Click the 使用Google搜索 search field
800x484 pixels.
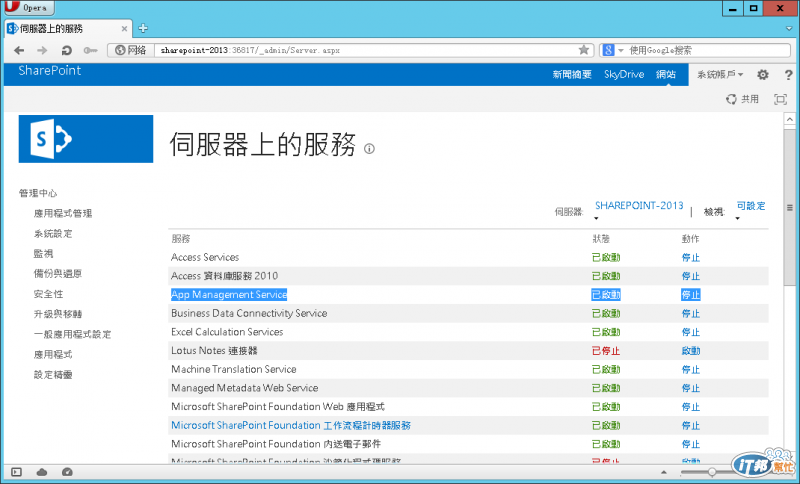(x=708, y=50)
